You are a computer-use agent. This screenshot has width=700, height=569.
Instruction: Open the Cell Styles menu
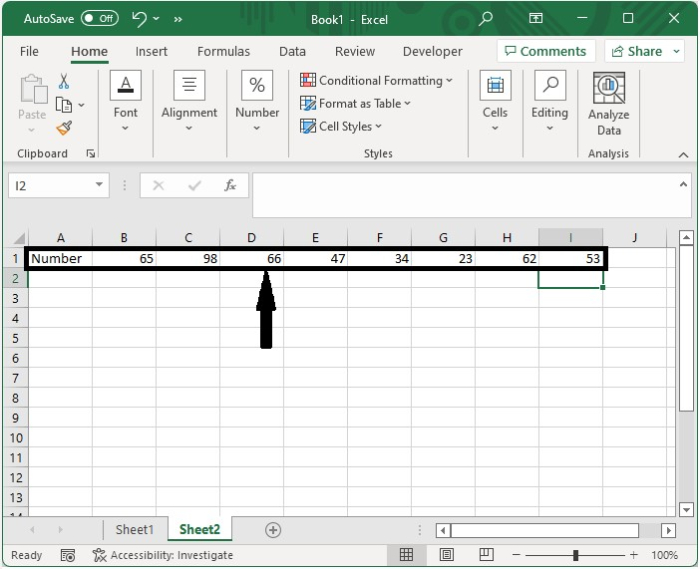coord(341,126)
